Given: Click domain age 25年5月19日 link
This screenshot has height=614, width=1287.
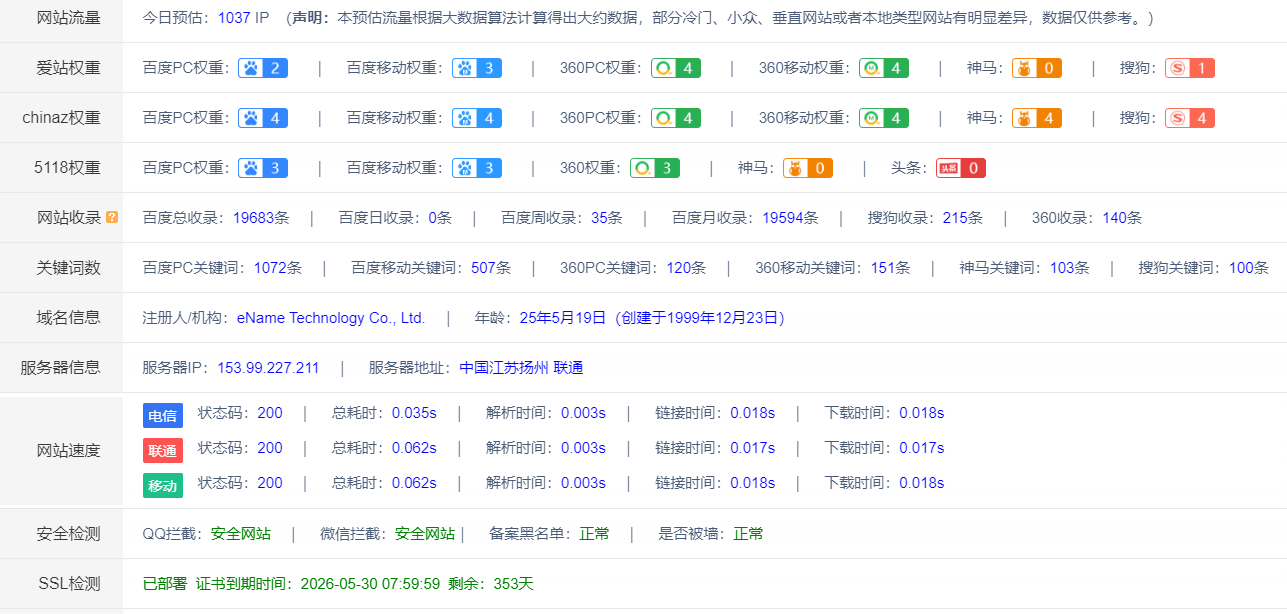Looking at the screenshot, I should point(563,318).
